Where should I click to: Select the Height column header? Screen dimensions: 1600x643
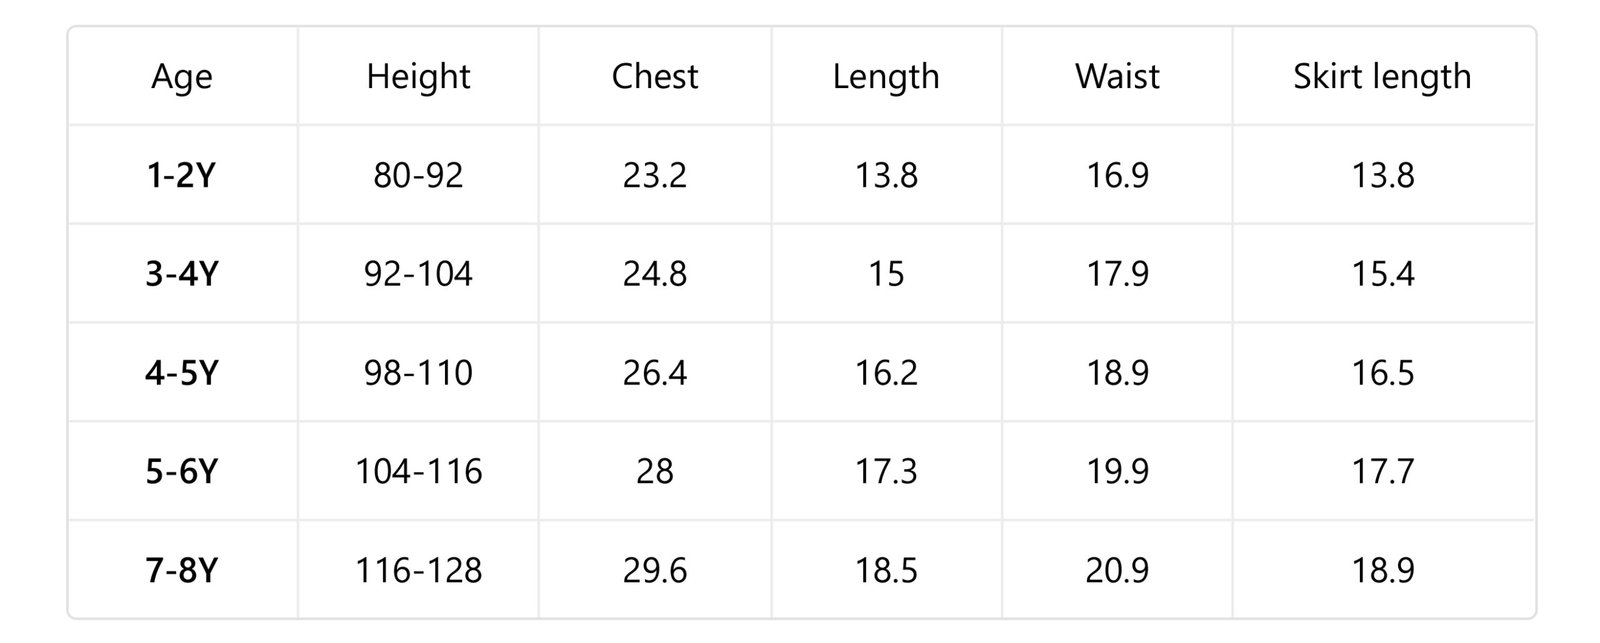click(x=418, y=77)
